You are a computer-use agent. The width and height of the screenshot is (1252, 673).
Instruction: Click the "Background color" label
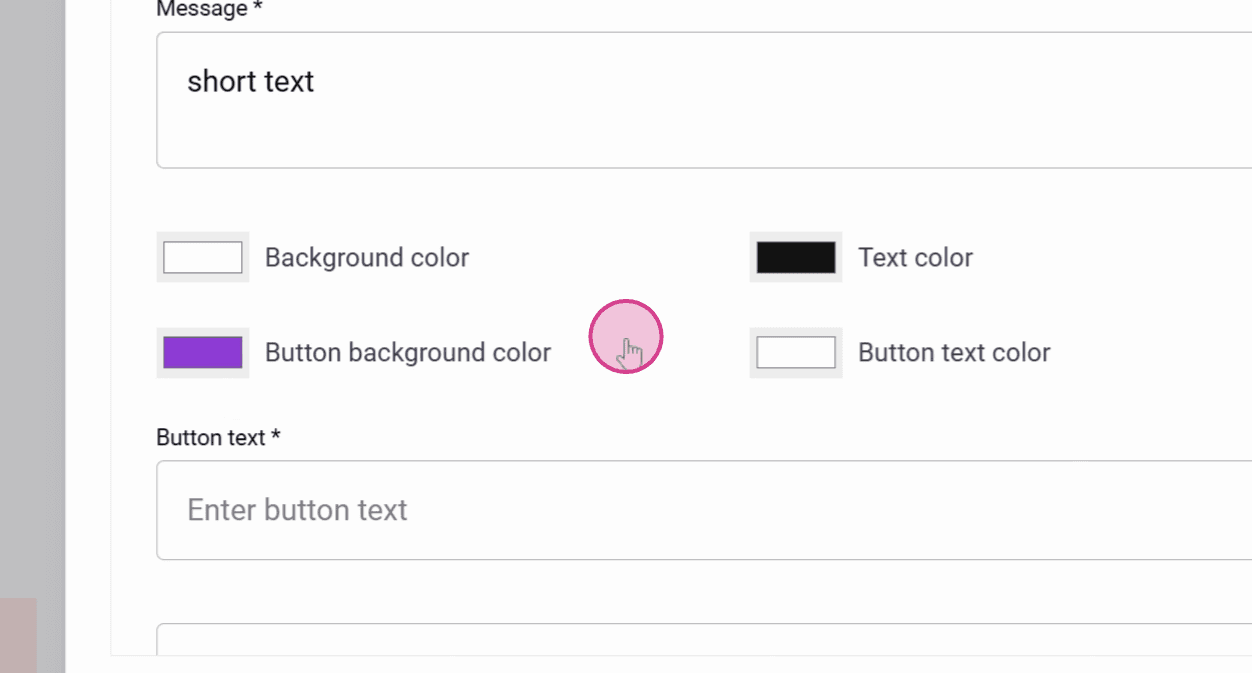[x=367, y=257]
